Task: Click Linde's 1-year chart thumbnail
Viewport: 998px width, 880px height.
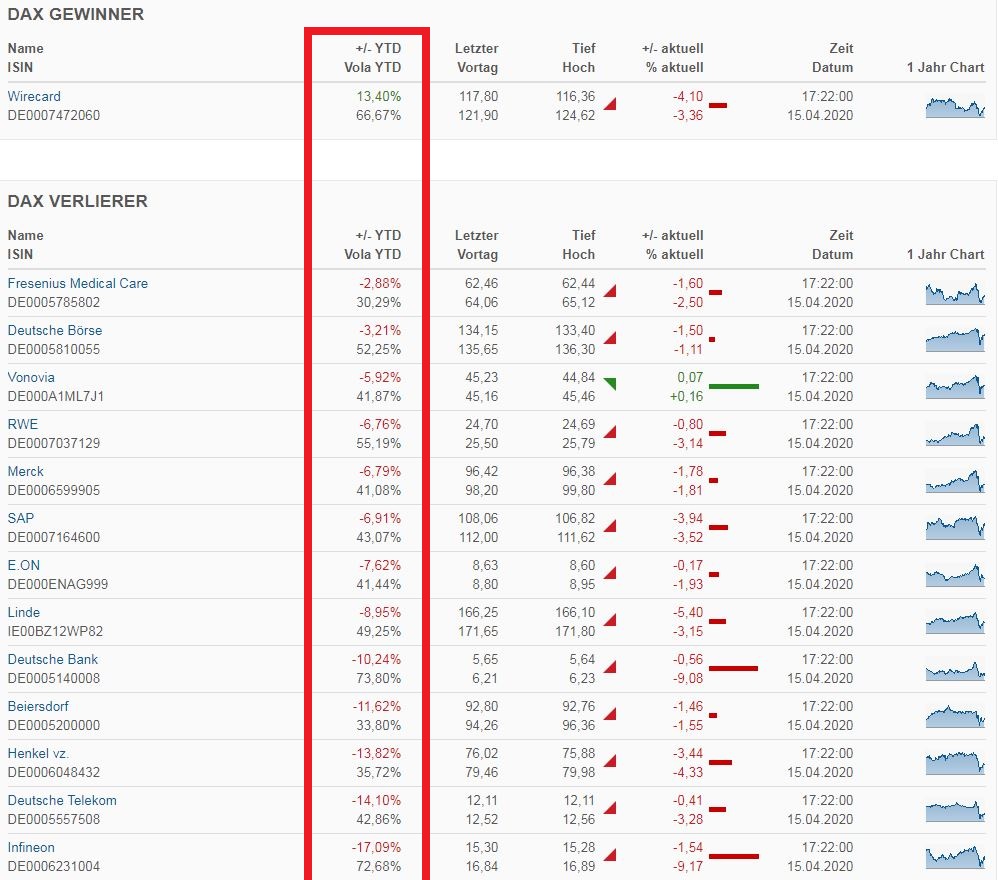Action: click(955, 623)
